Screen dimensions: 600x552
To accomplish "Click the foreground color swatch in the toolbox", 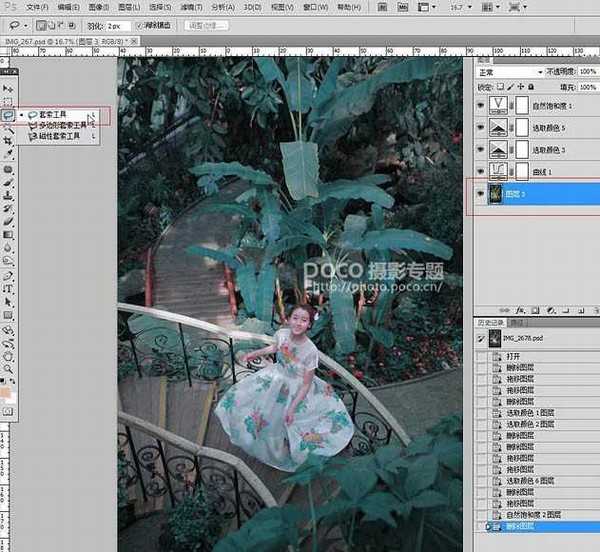I will (6, 384).
